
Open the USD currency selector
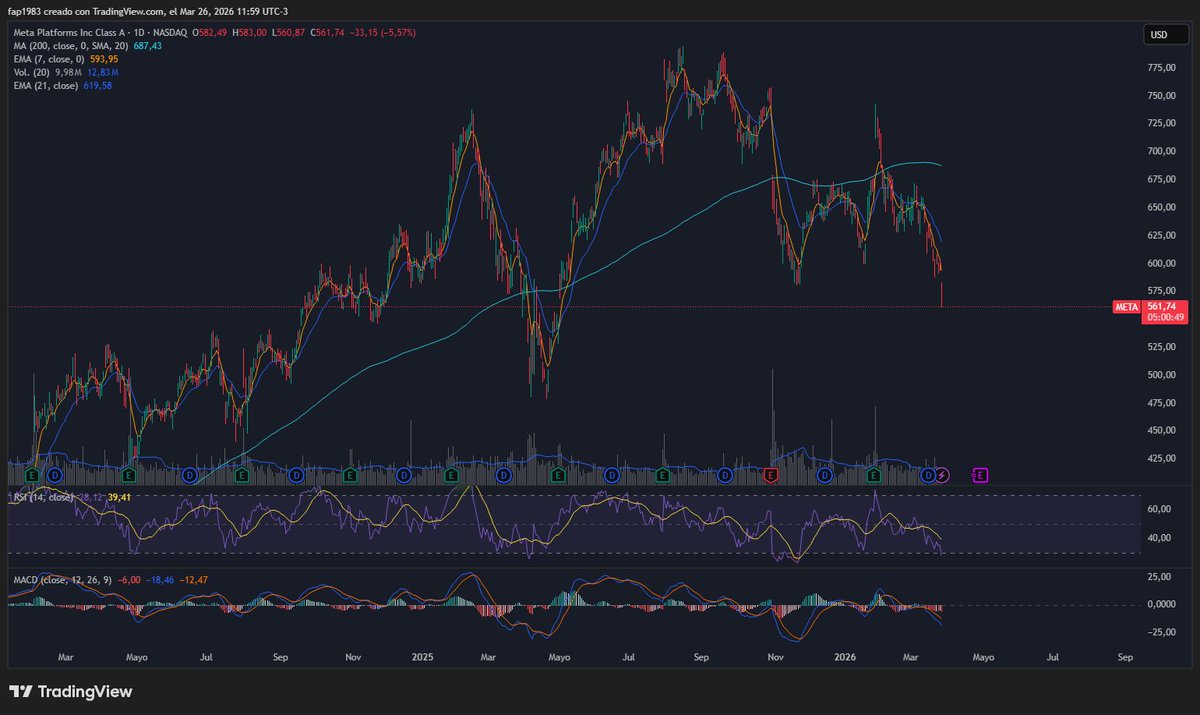tap(1165, 35)
